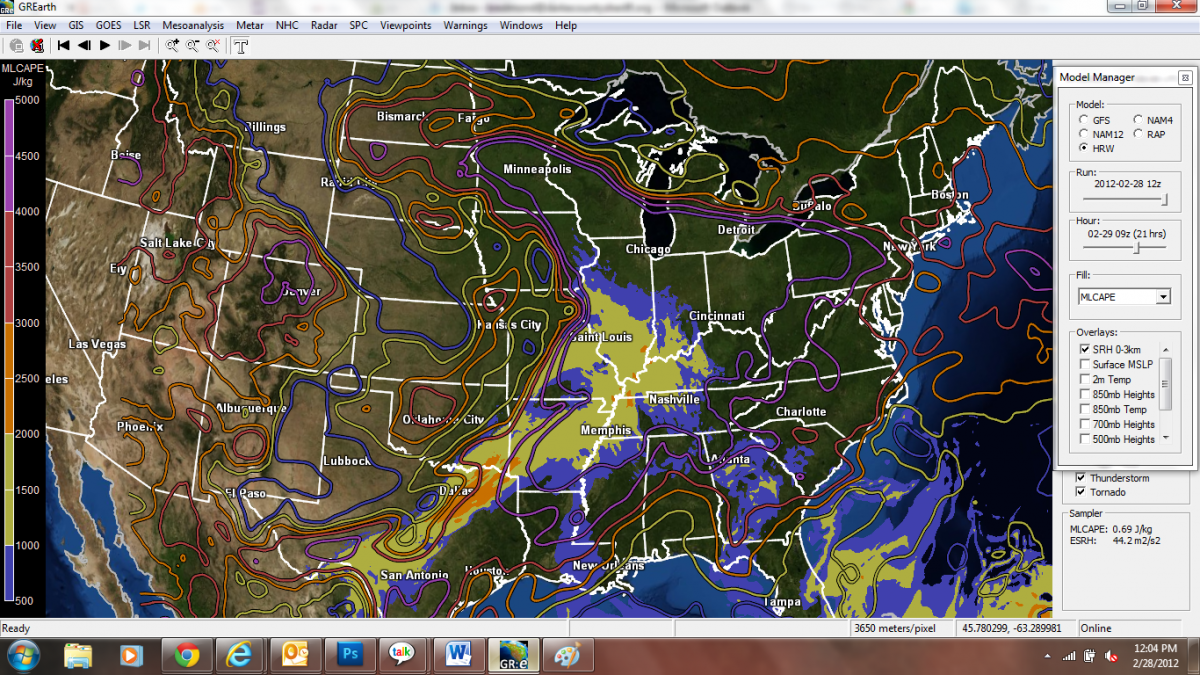
Task: Enable the 700mb Heights overlay
Action: [1086, 424]
